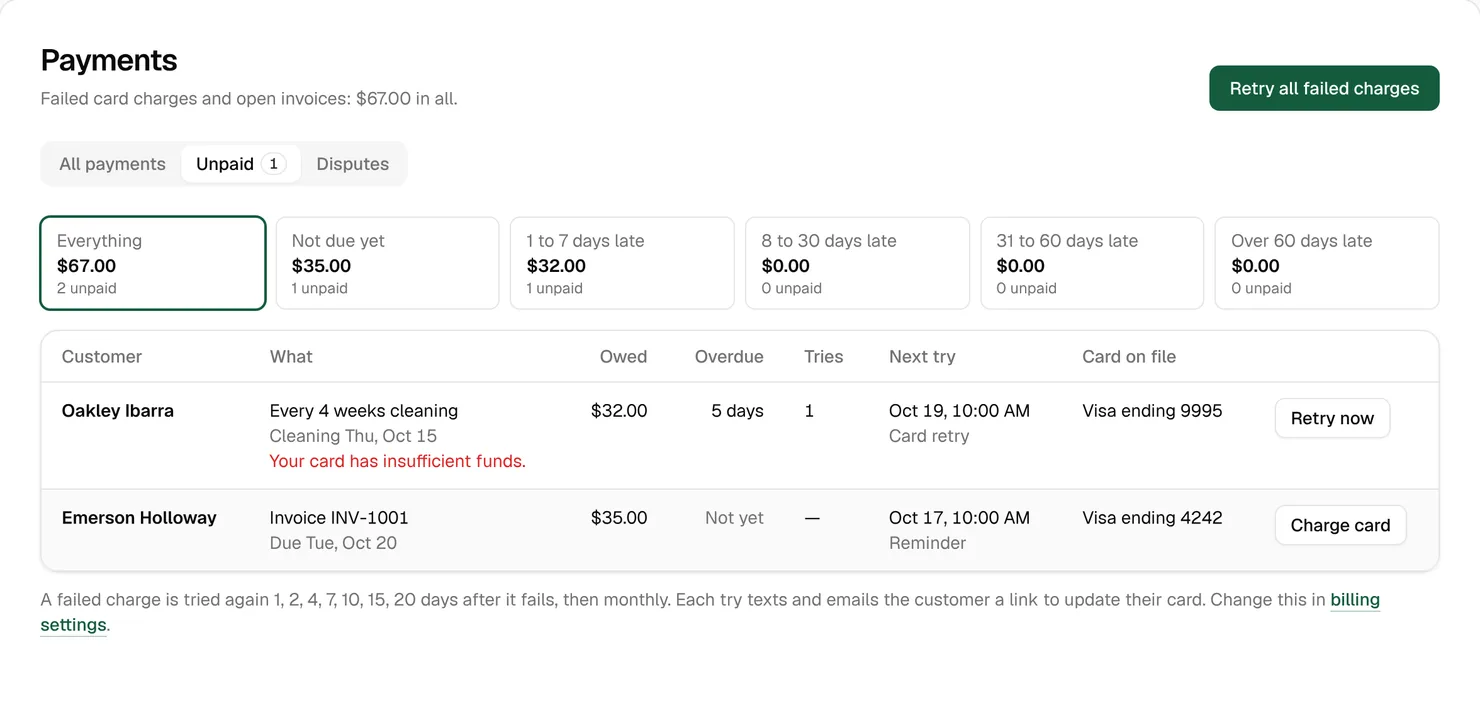Switch to the All payments tab
The width and height of the screenshot is (1480, 705).
[112, 164]
